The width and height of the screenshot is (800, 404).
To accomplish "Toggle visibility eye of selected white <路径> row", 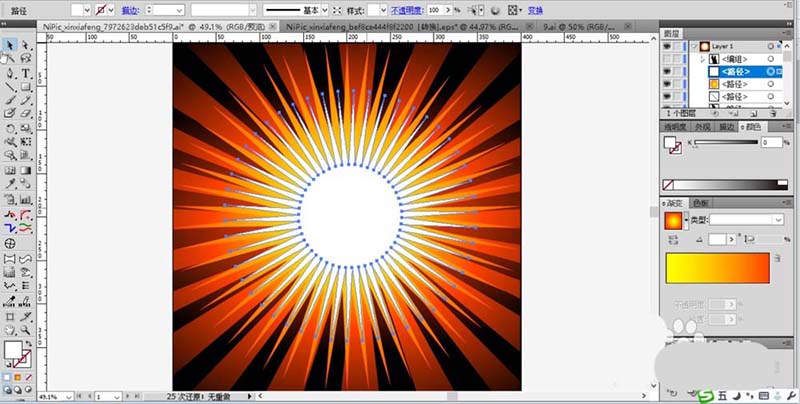I will click(x=666, y=71).
